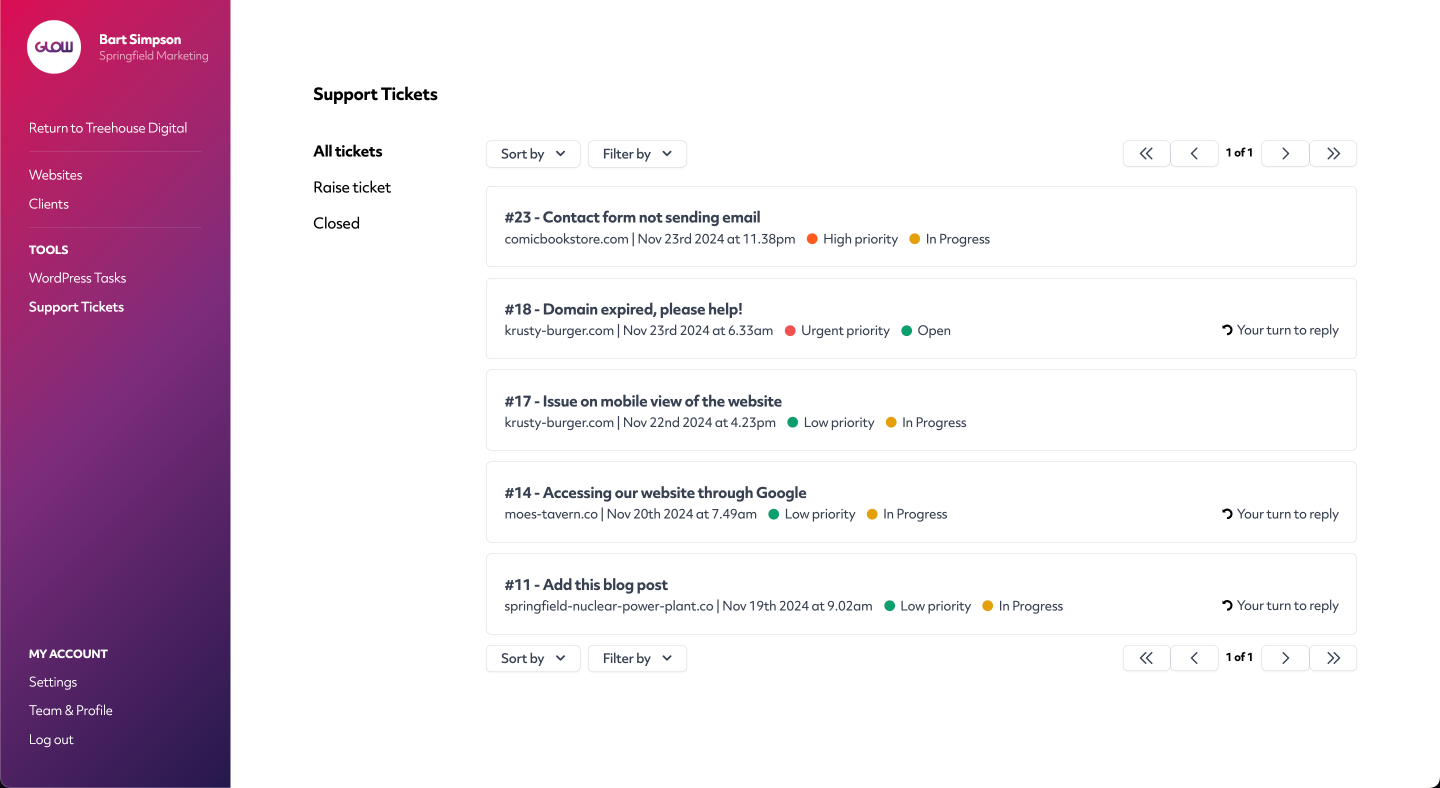
Task: Show the Closed tickets tab
Action: (336, 223)
